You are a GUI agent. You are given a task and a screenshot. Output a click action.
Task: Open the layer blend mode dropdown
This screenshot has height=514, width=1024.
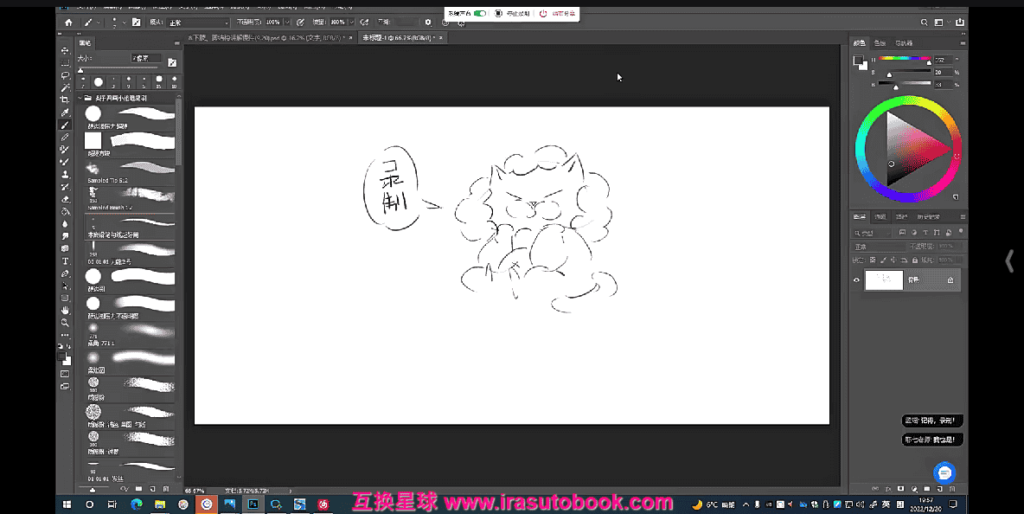[x=879, y=246]
